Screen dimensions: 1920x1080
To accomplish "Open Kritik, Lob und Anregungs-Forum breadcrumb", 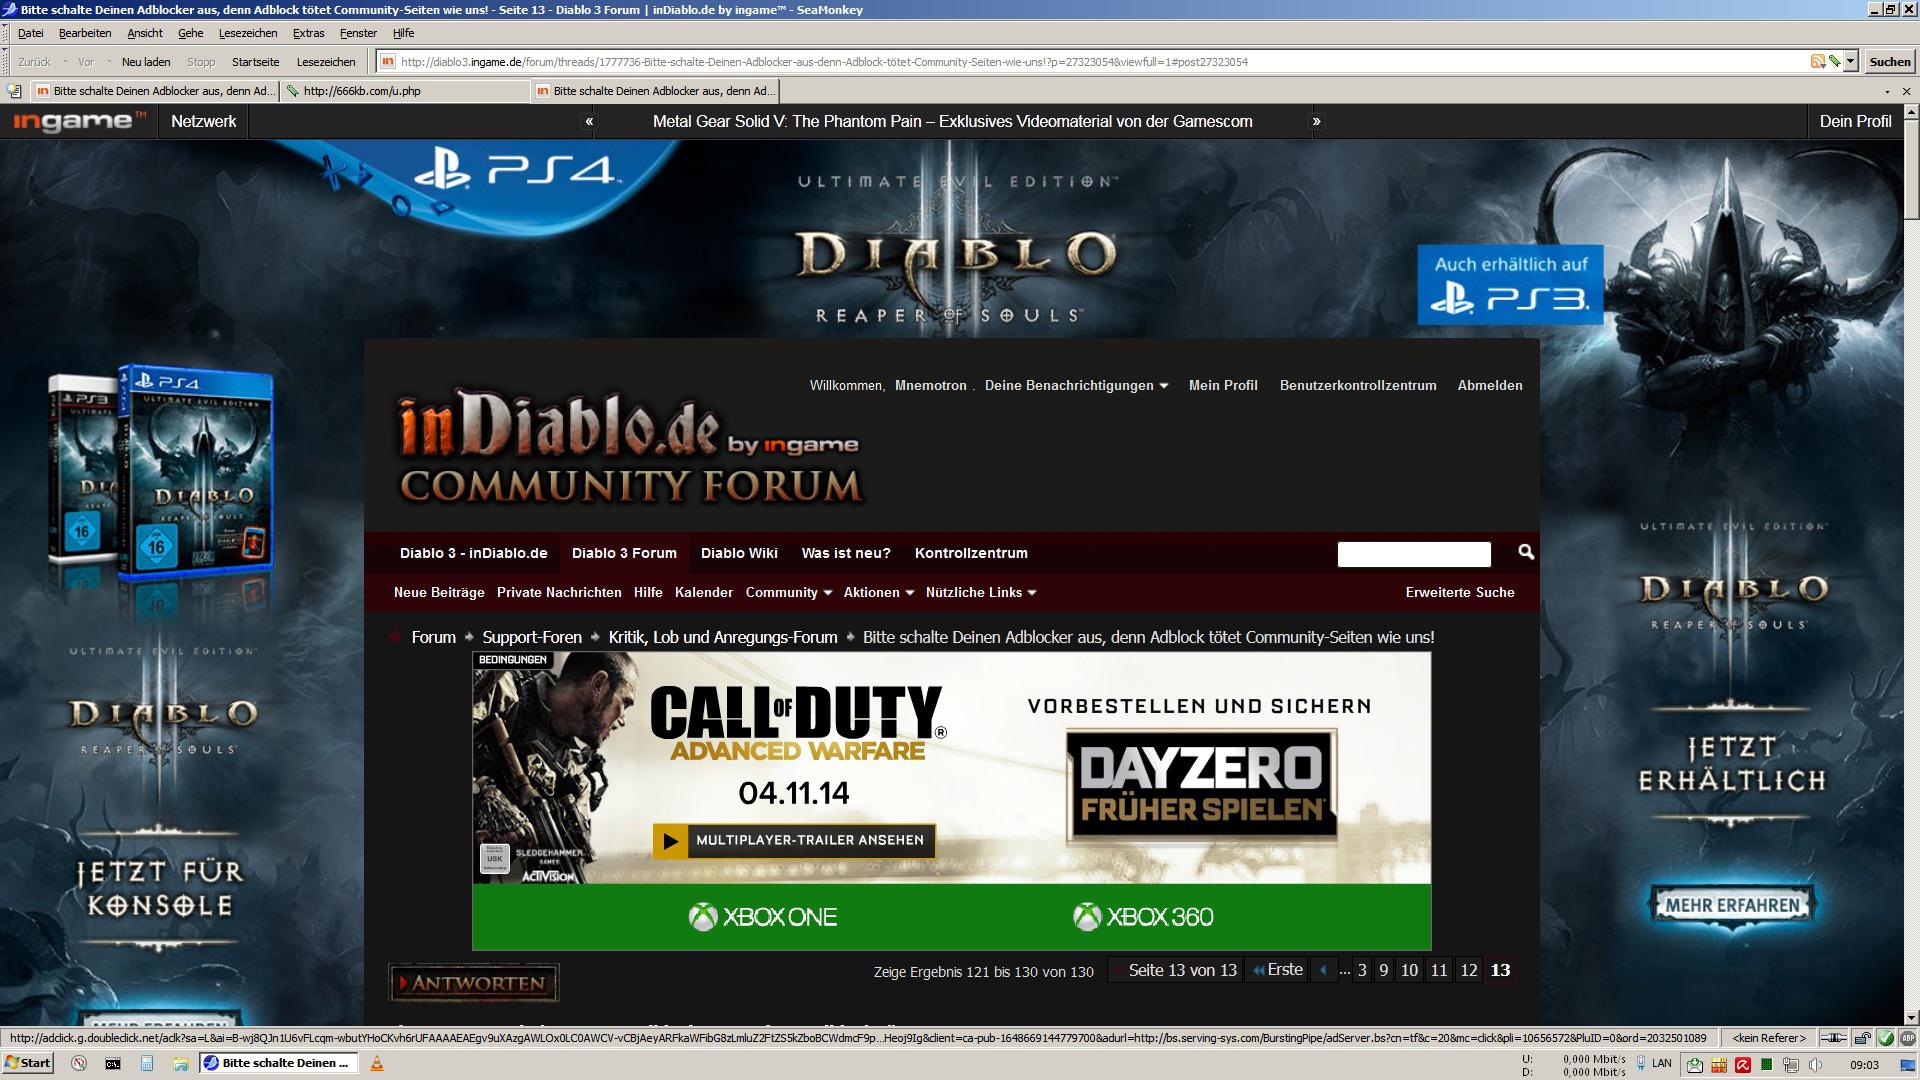I will [x=723, y=637].
